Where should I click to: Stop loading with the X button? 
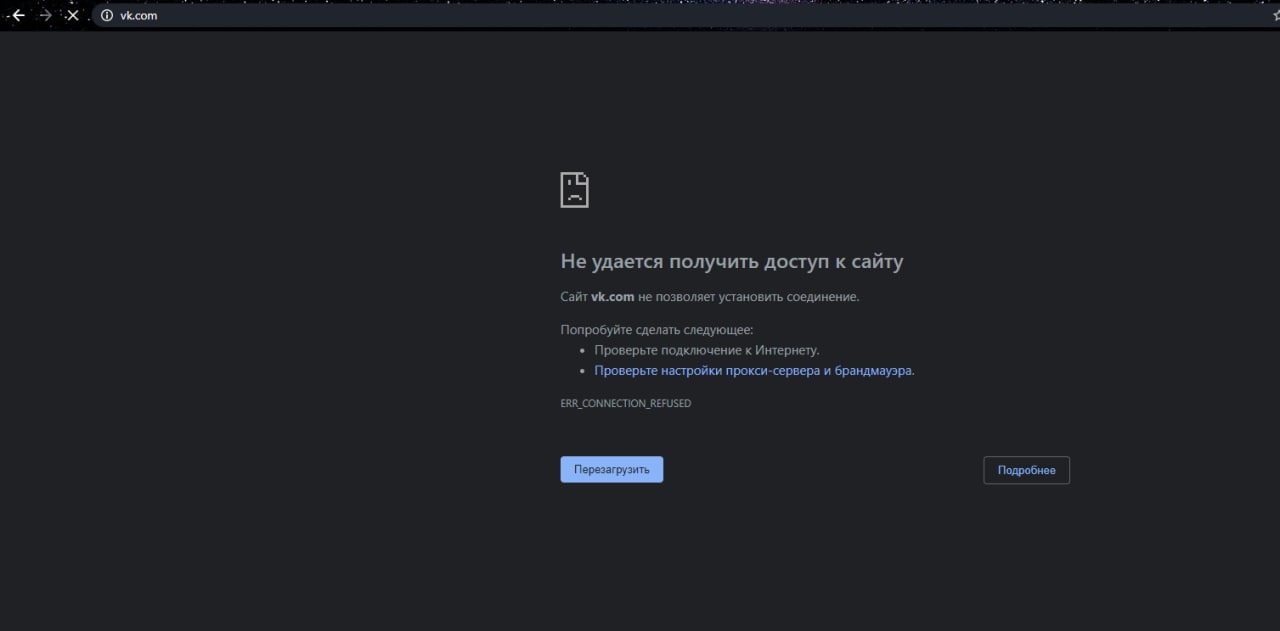[x=72, y=15]
